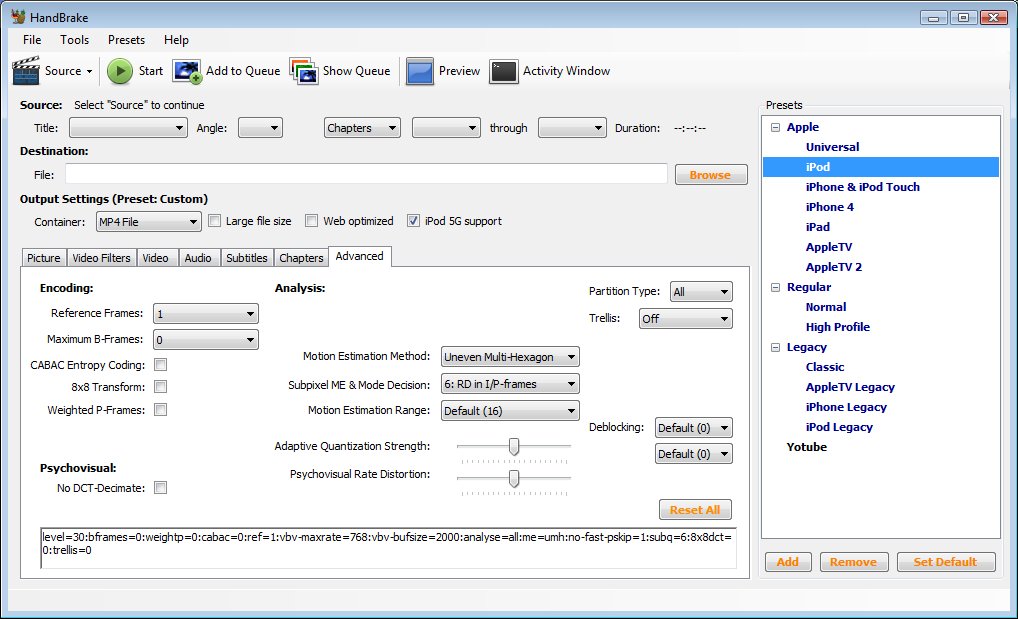Enable the 8x8 Transform checkbox

[160, 386]
